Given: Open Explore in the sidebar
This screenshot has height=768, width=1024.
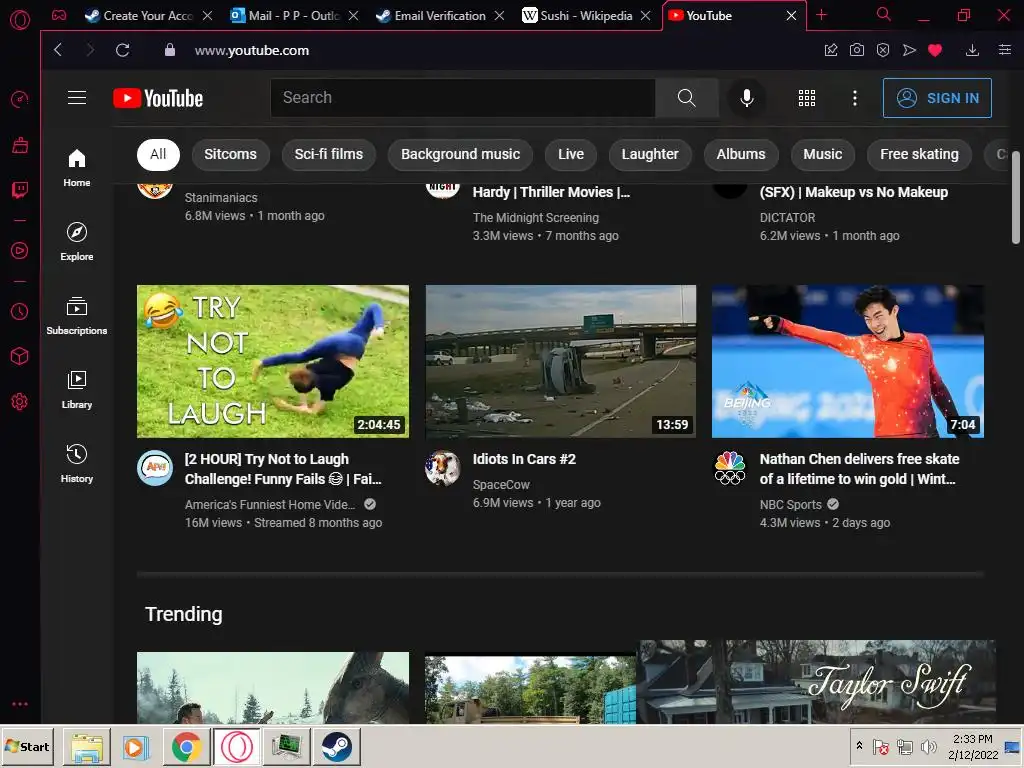Looking at the screenshot, I should (x=76, y=242).
